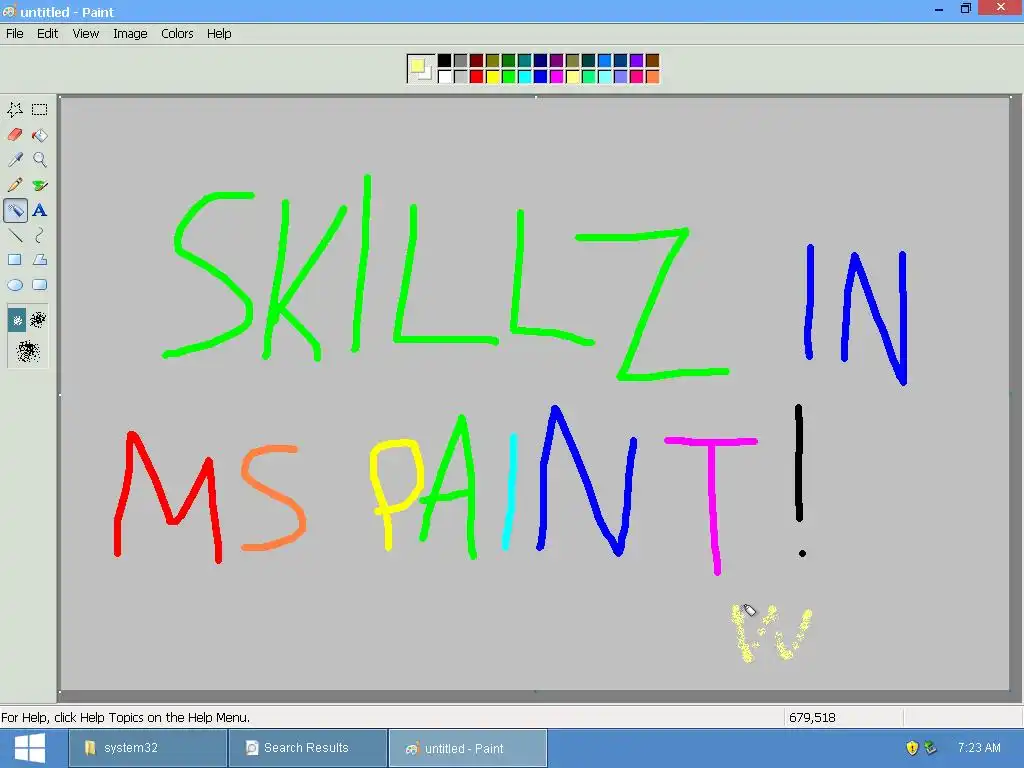Image resolution: width=1024 pixels, height=768 pixels.
Task: Pick the black color swatch
Action: point(445,61)
